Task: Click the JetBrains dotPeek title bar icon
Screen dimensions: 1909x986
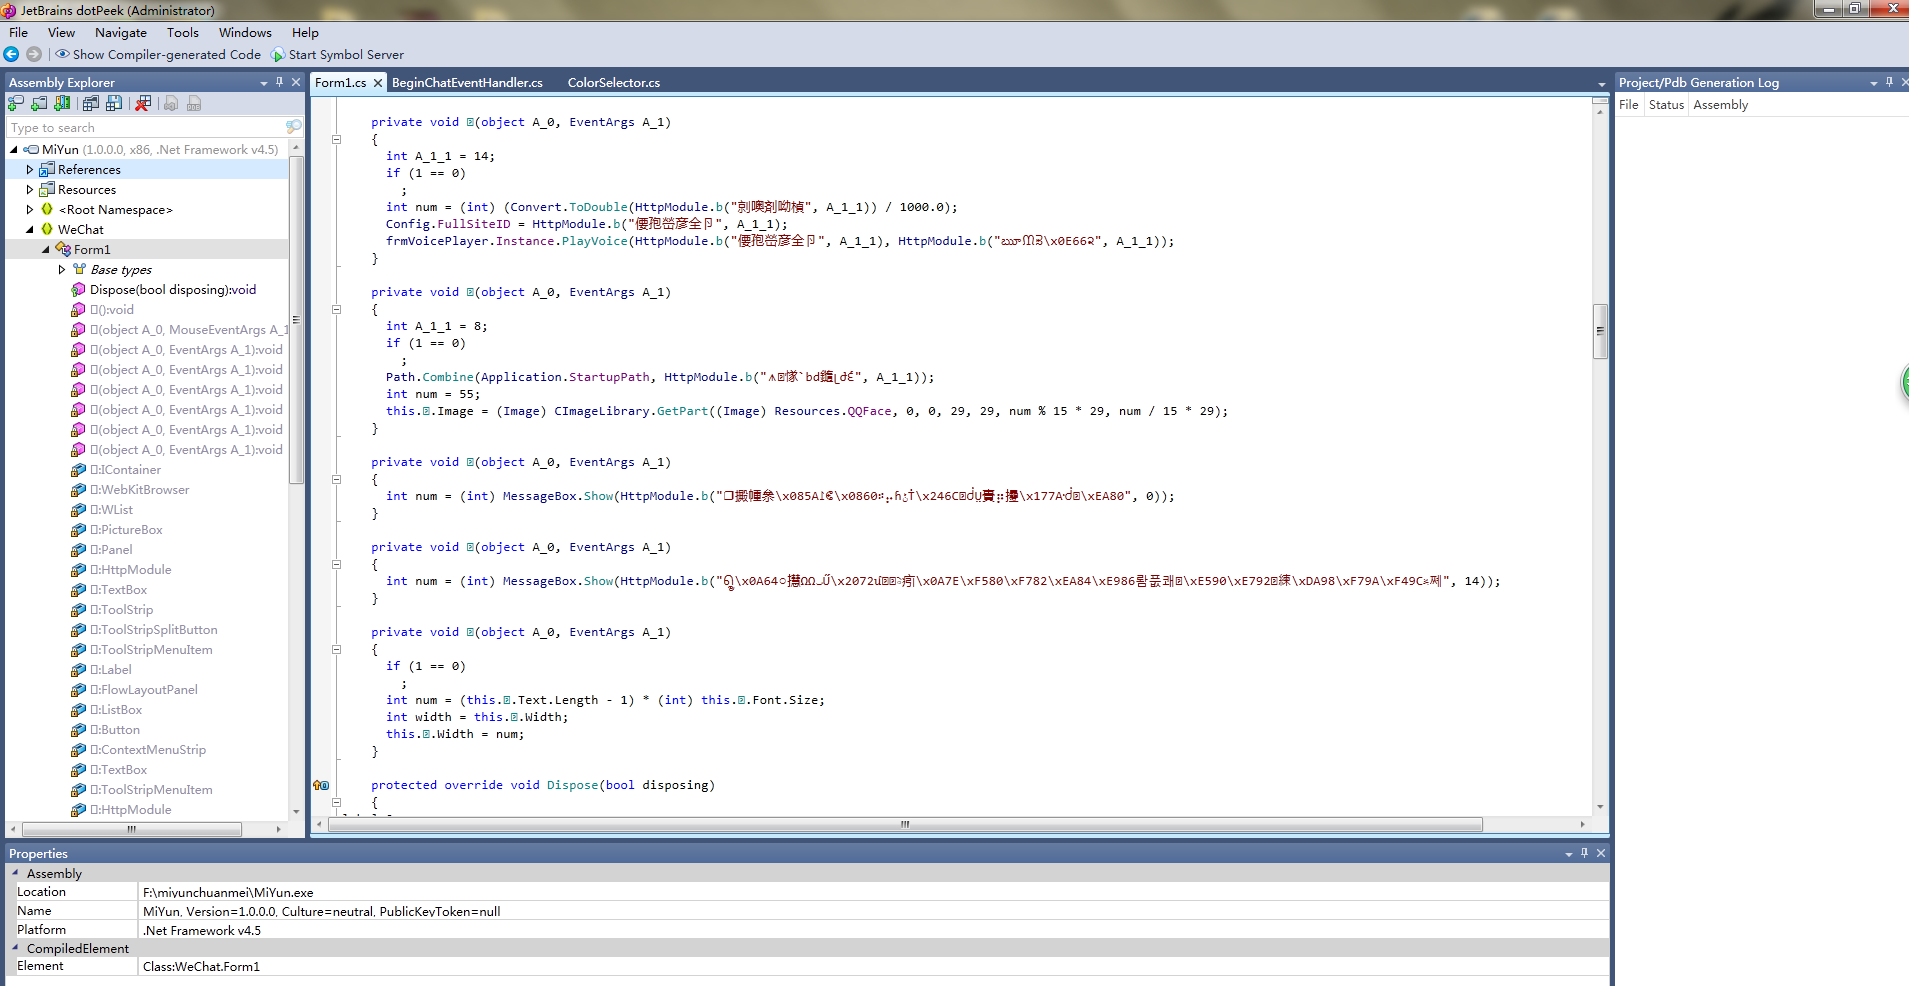Action: tap(9, 10)
